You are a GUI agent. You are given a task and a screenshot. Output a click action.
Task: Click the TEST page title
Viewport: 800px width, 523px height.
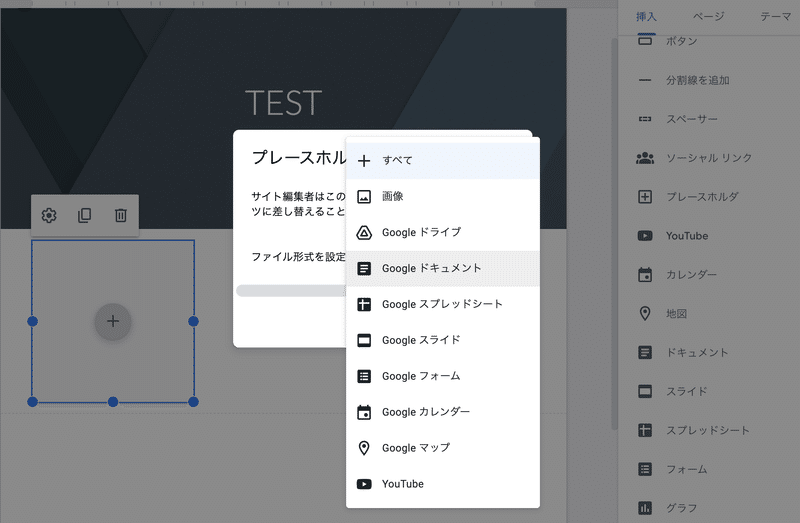pos(284,103)
